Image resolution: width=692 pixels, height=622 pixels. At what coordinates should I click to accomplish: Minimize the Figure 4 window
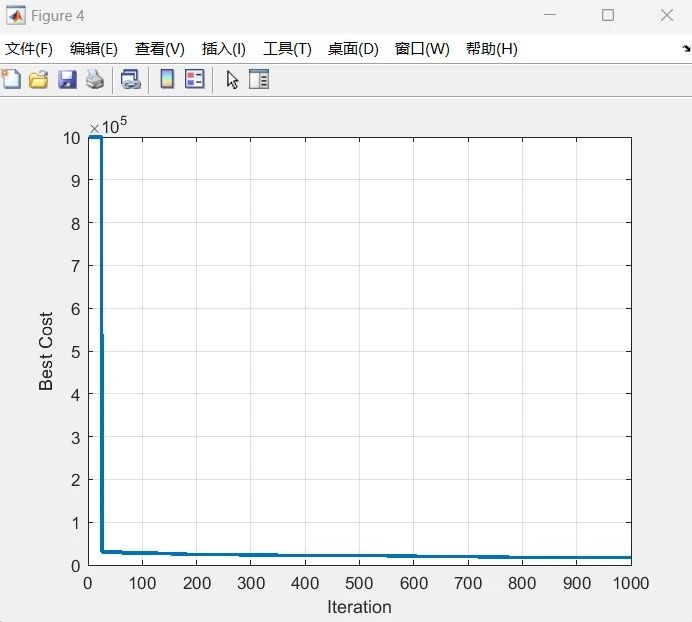[550, 15]
